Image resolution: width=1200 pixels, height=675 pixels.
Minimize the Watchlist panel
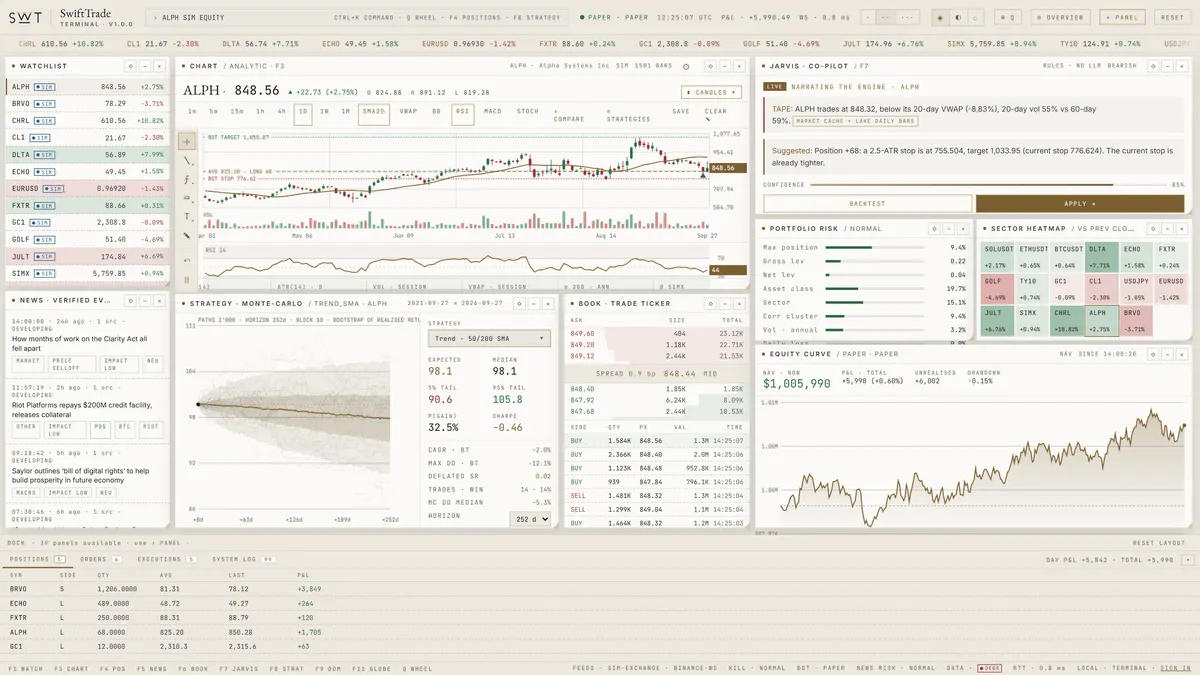pos(144,65)
